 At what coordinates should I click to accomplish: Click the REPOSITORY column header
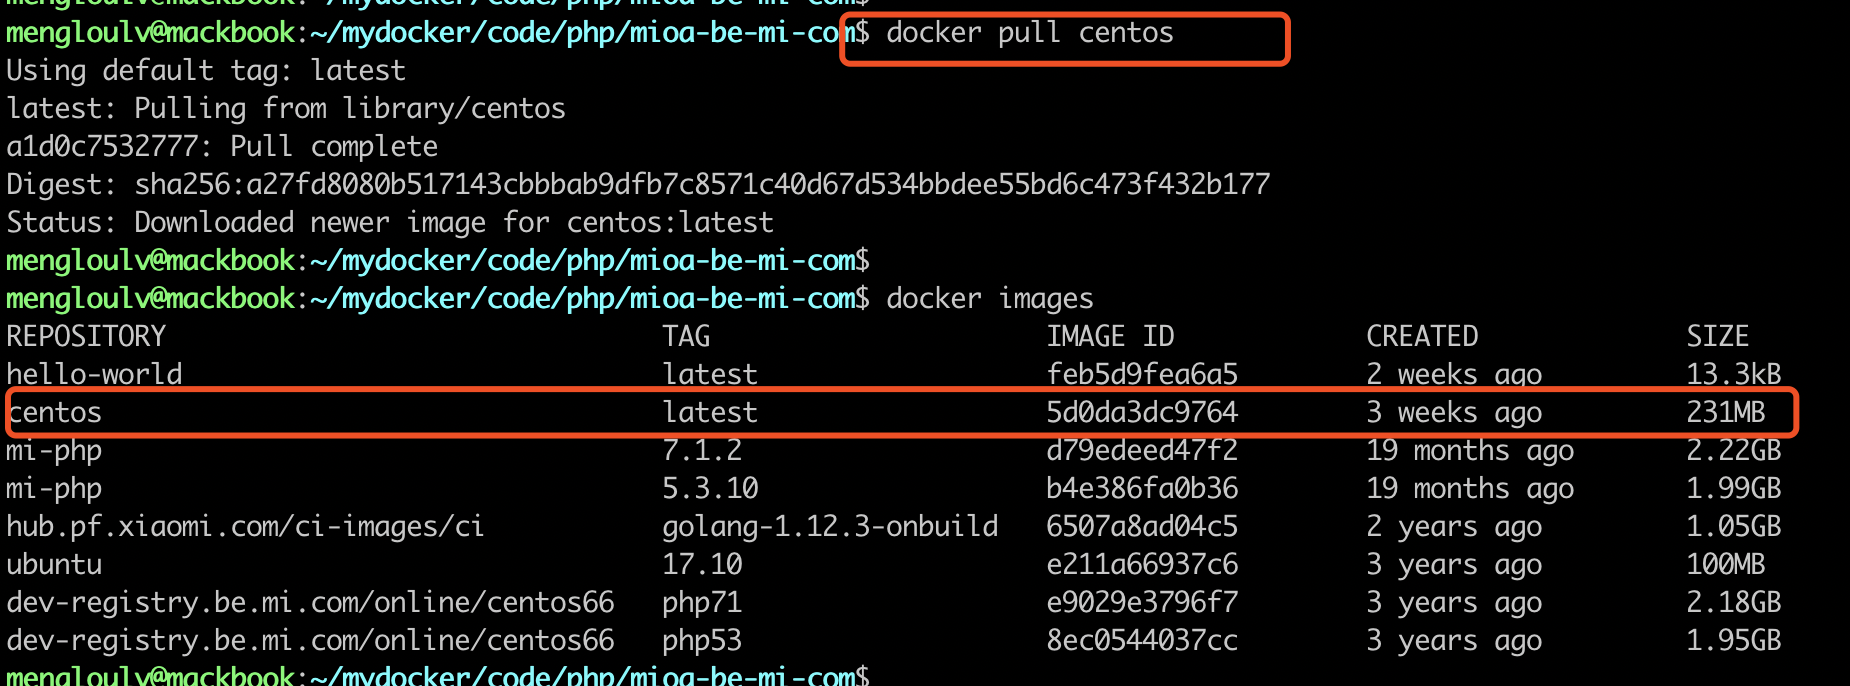86,337
